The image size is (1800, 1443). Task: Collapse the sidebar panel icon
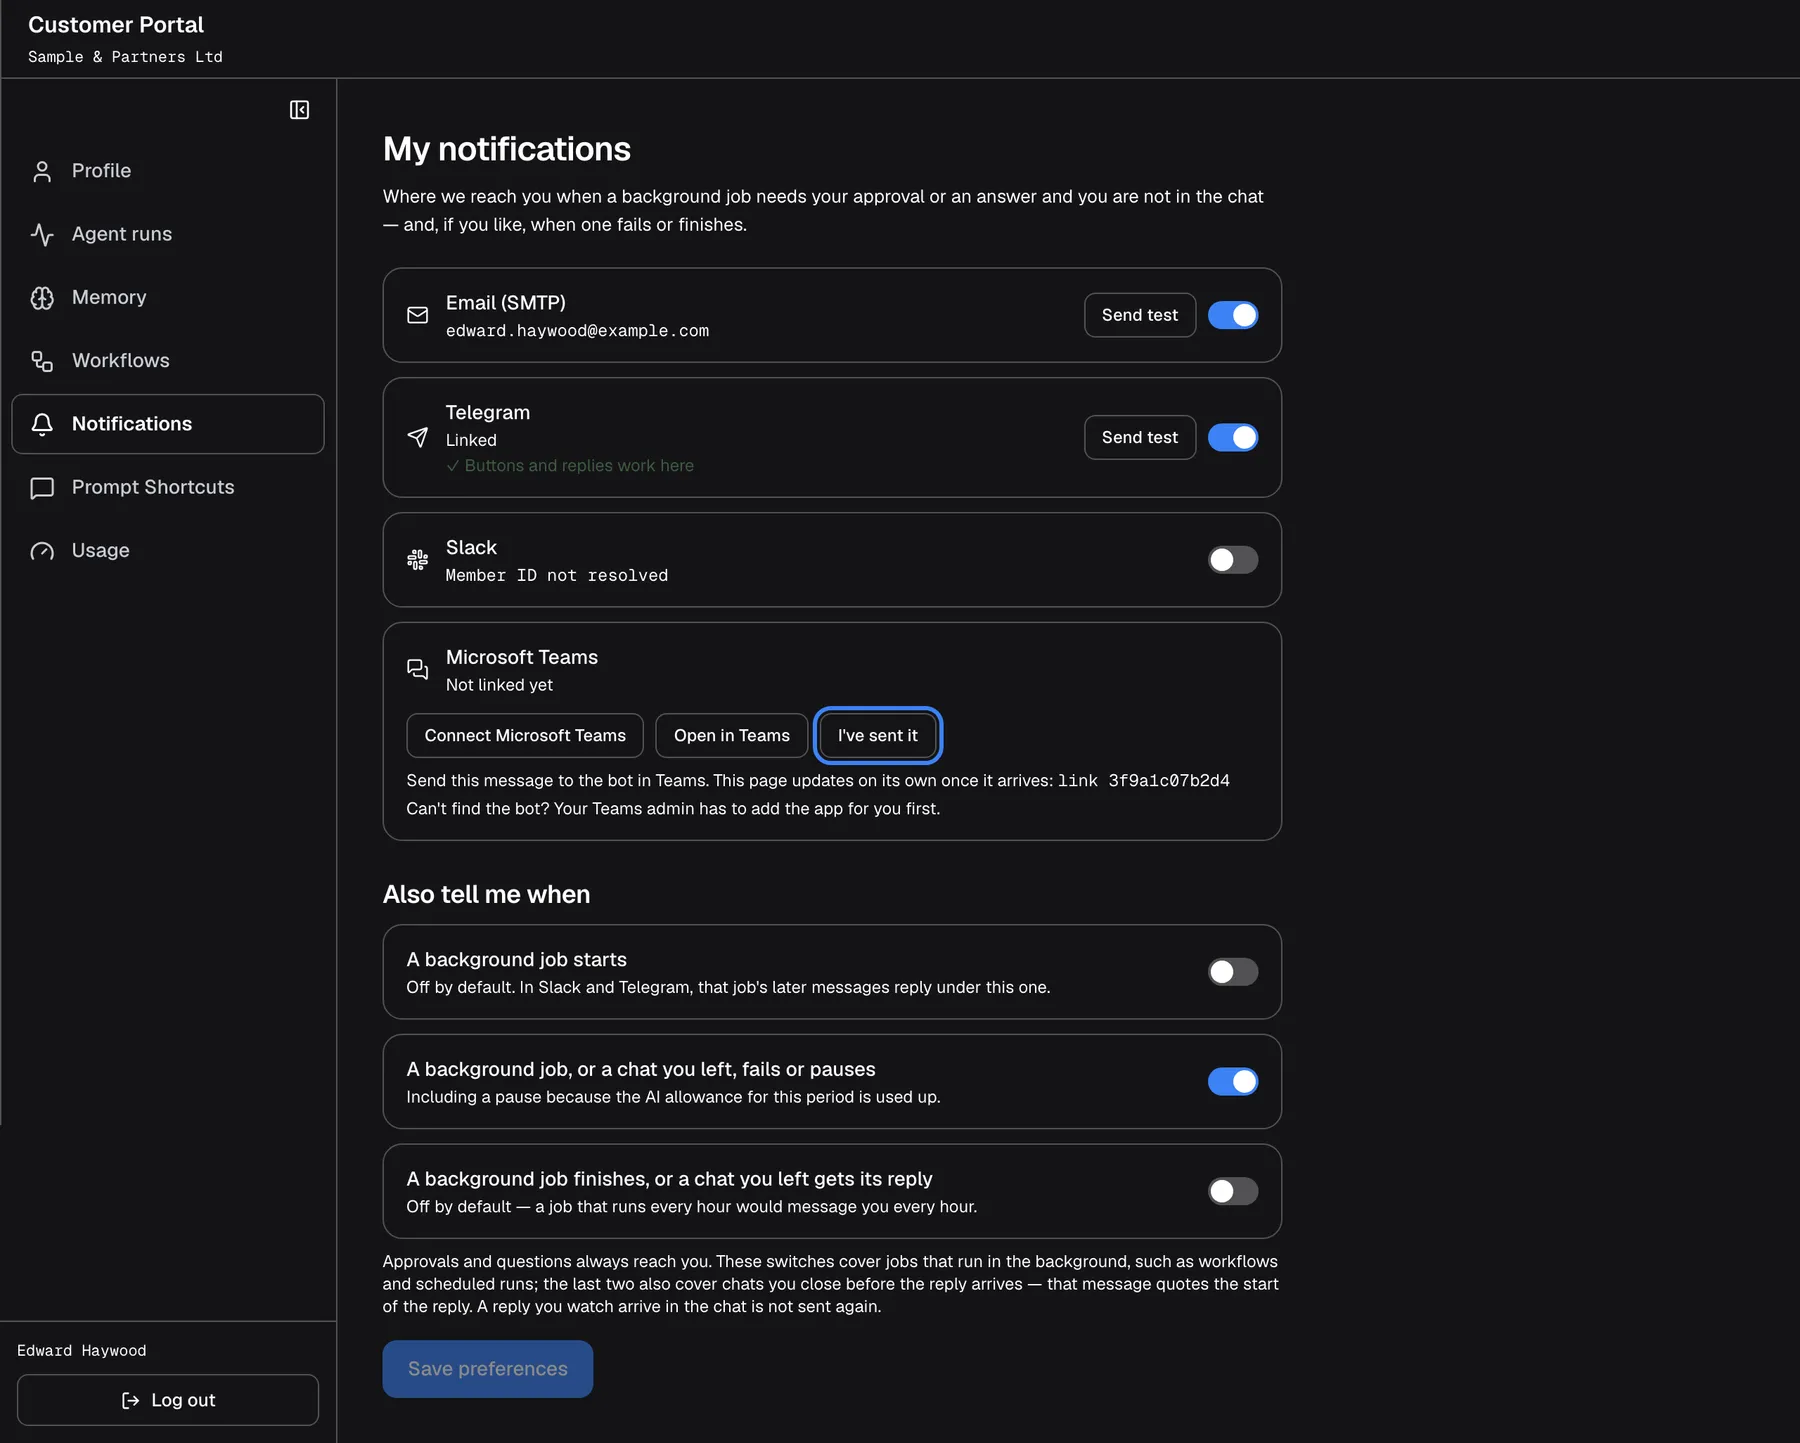[x=299, y=110]
